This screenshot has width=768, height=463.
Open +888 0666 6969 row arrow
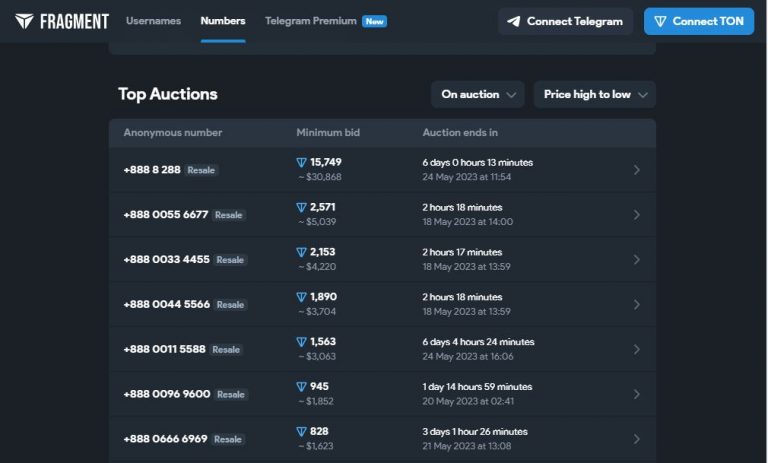pyautogui.click(x=637, y=439)
